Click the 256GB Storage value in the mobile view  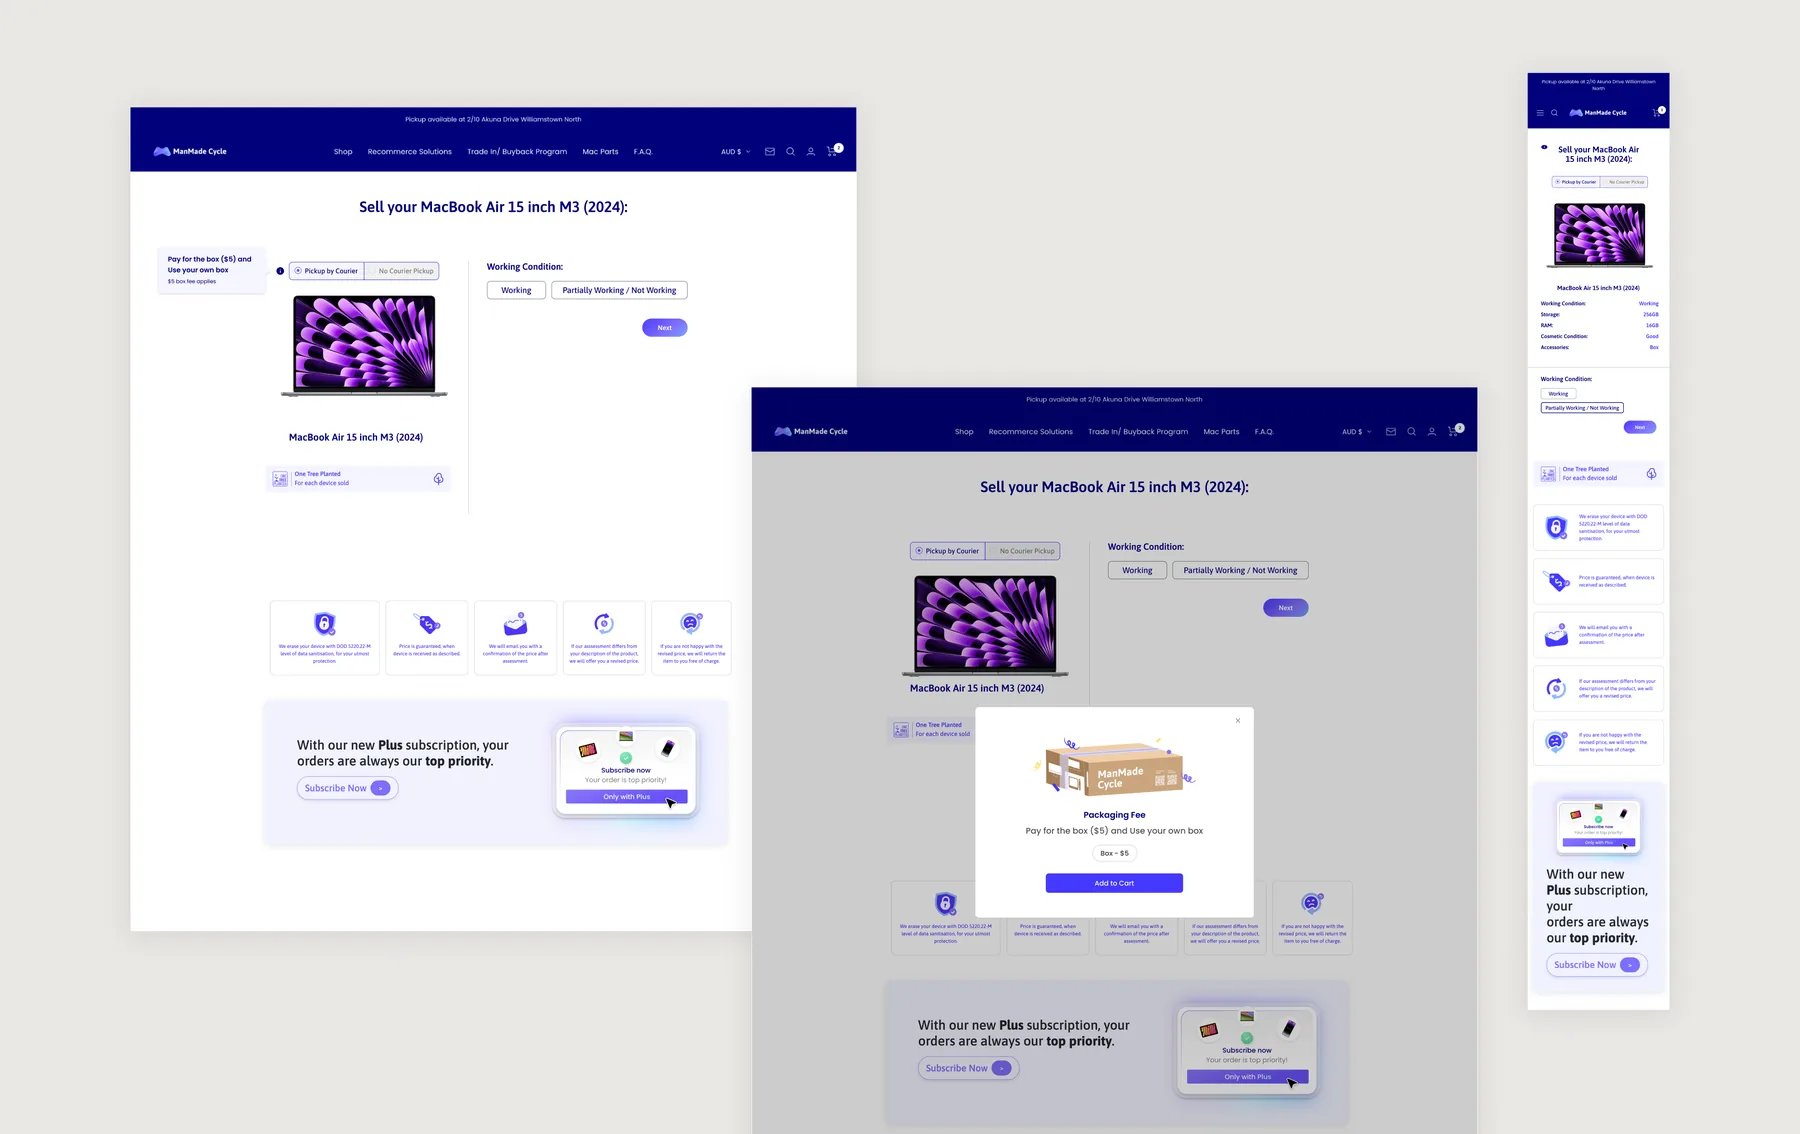coord(1650,315)
